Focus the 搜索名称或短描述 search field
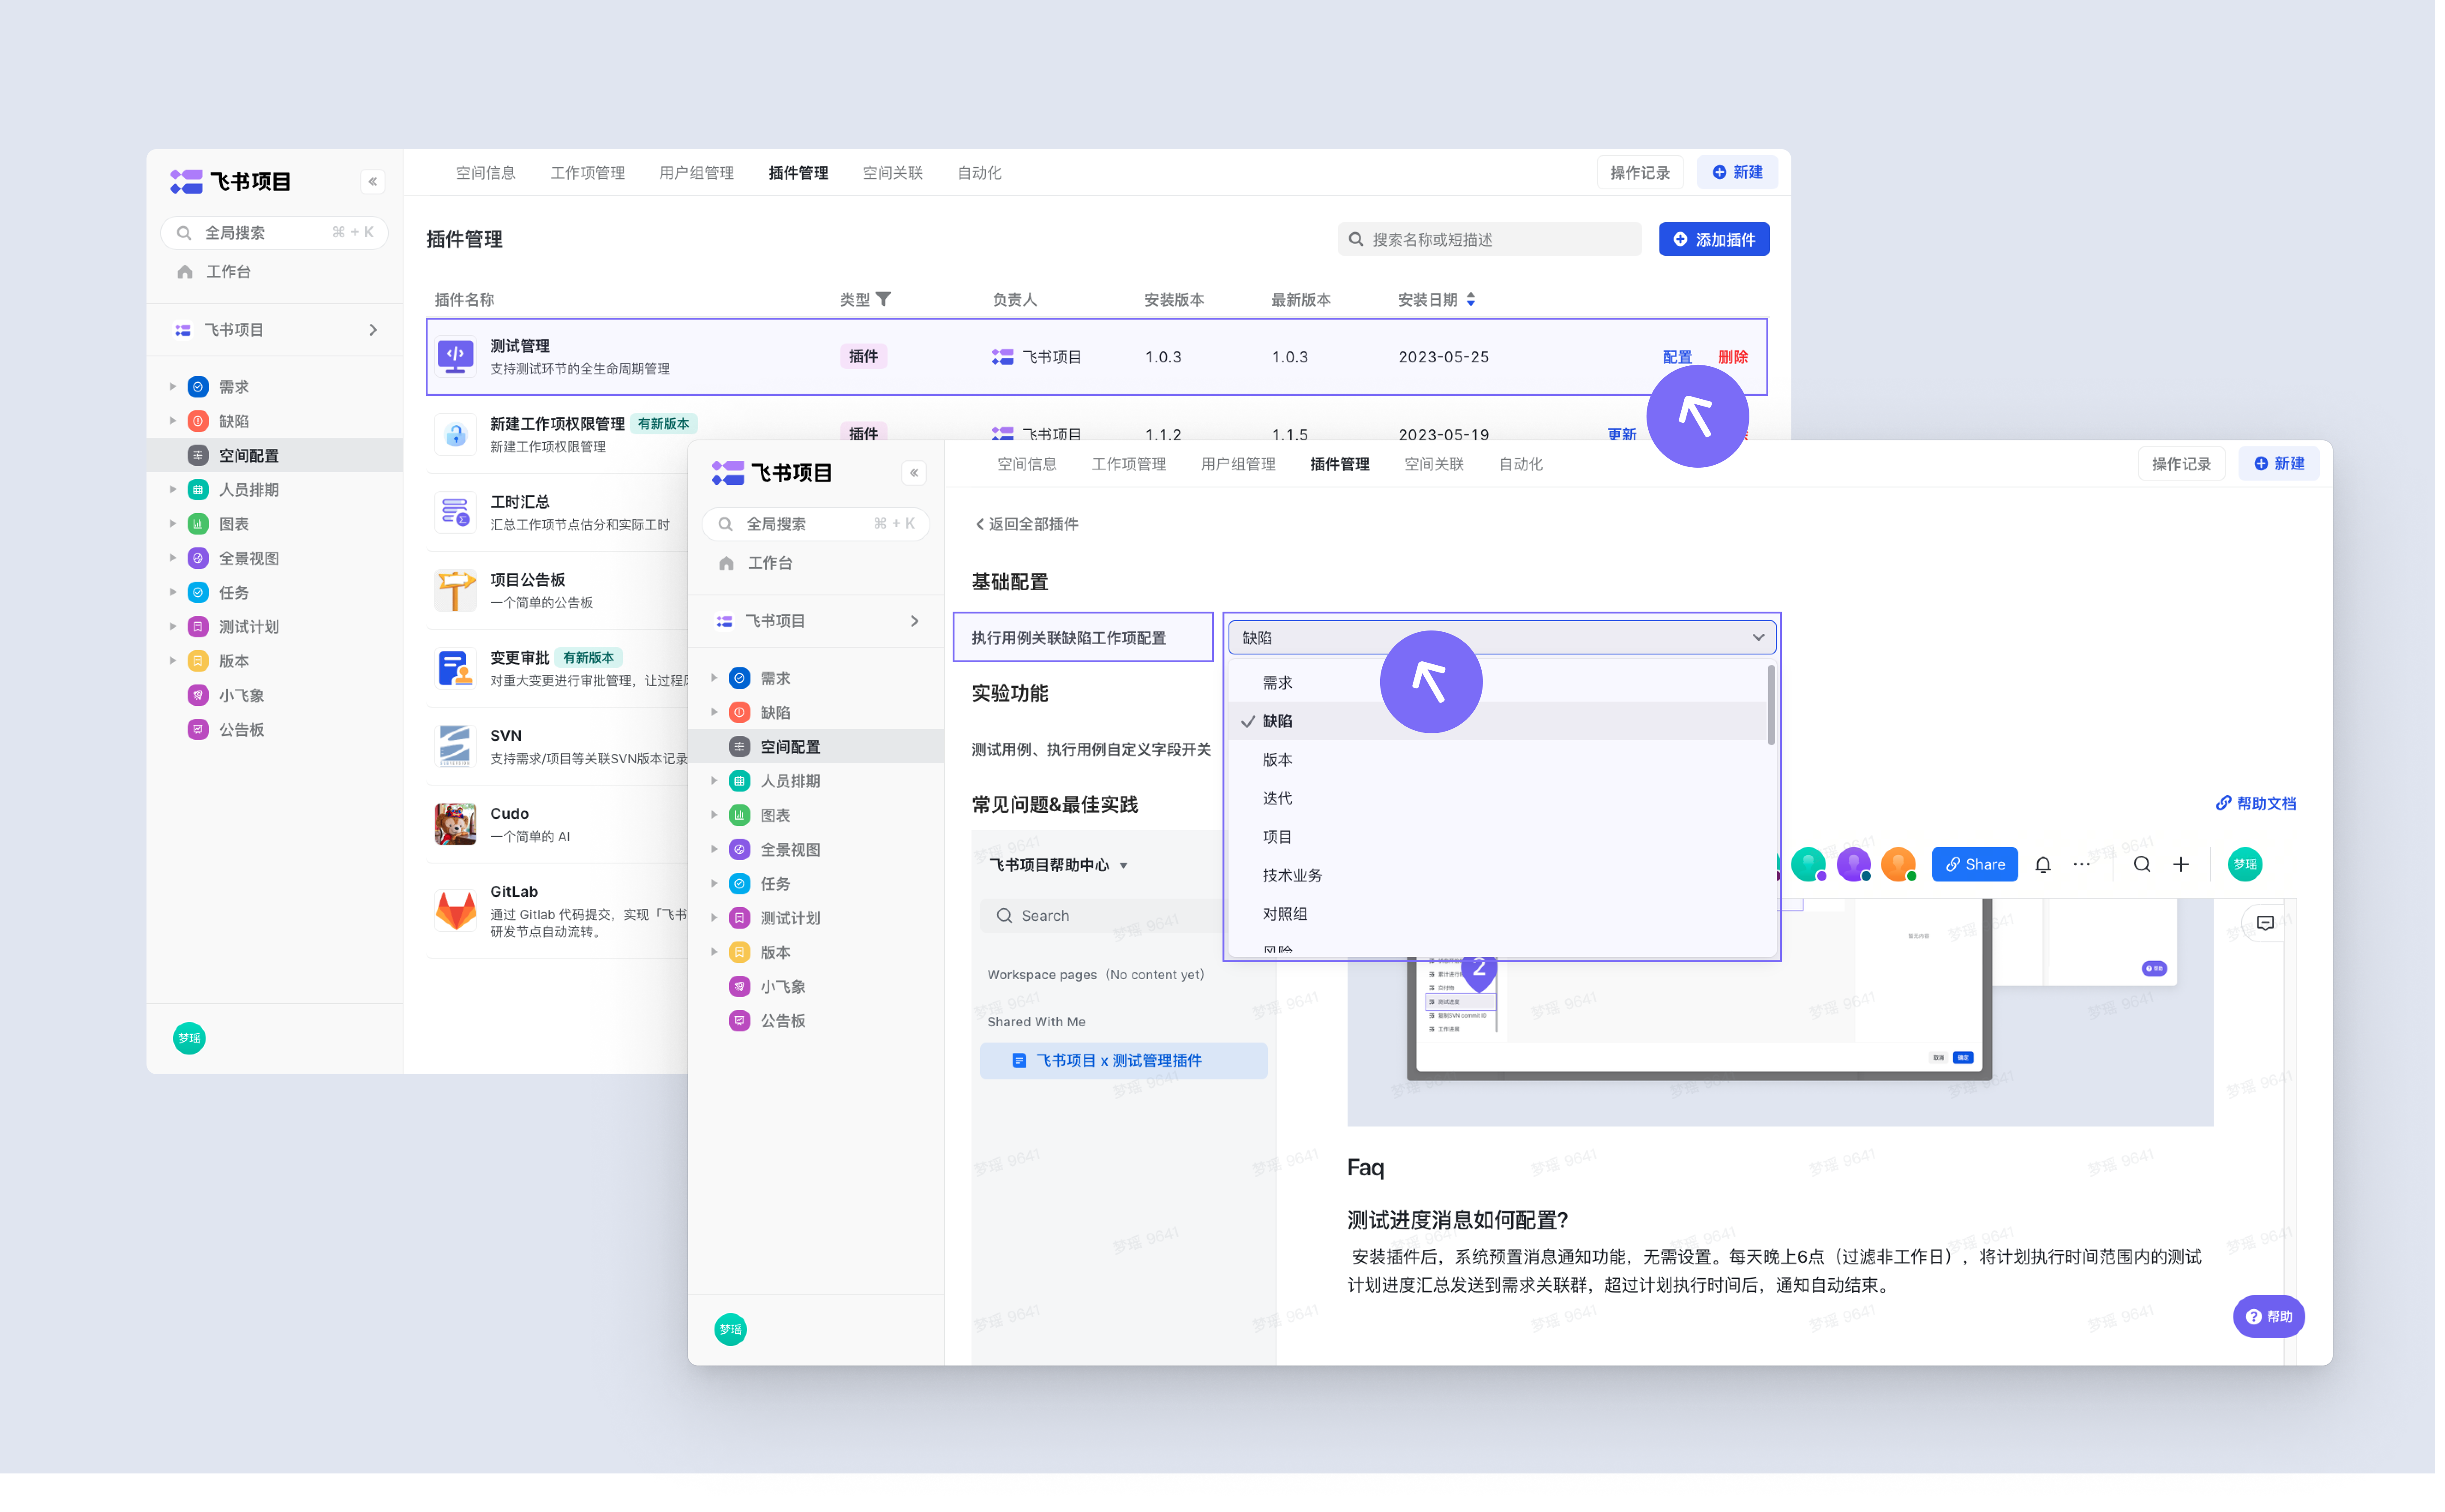The image size is (2445, 1512). 1490,239
